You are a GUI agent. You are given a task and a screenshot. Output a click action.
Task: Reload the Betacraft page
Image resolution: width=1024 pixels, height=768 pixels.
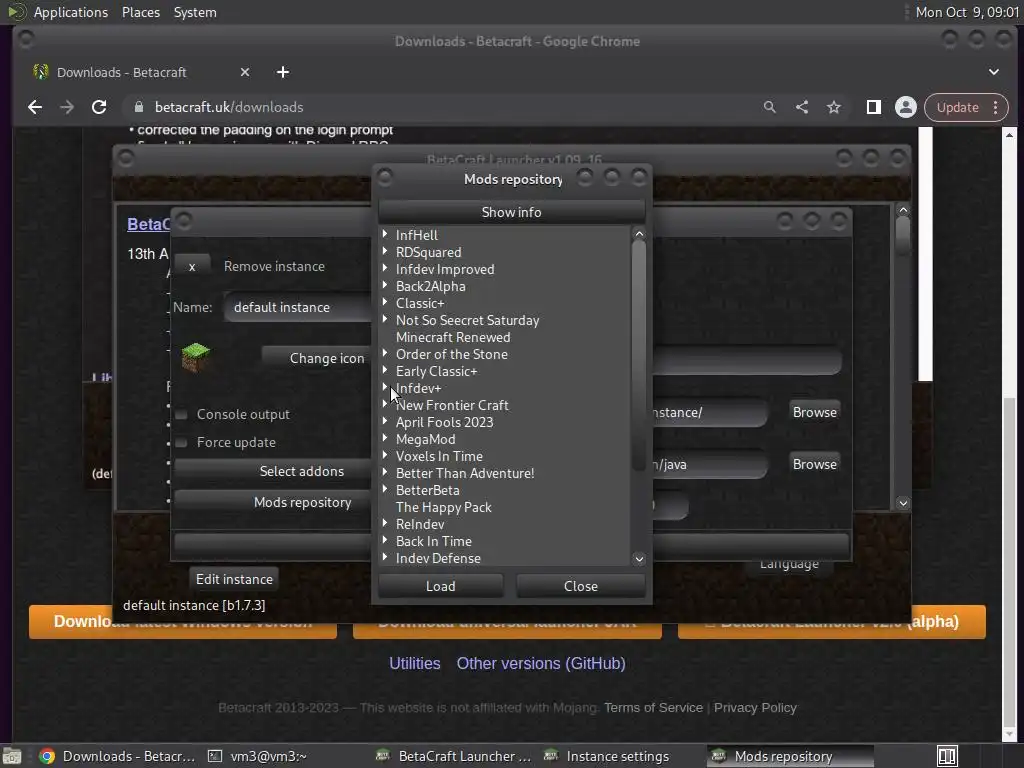click(x=99, y=107)
